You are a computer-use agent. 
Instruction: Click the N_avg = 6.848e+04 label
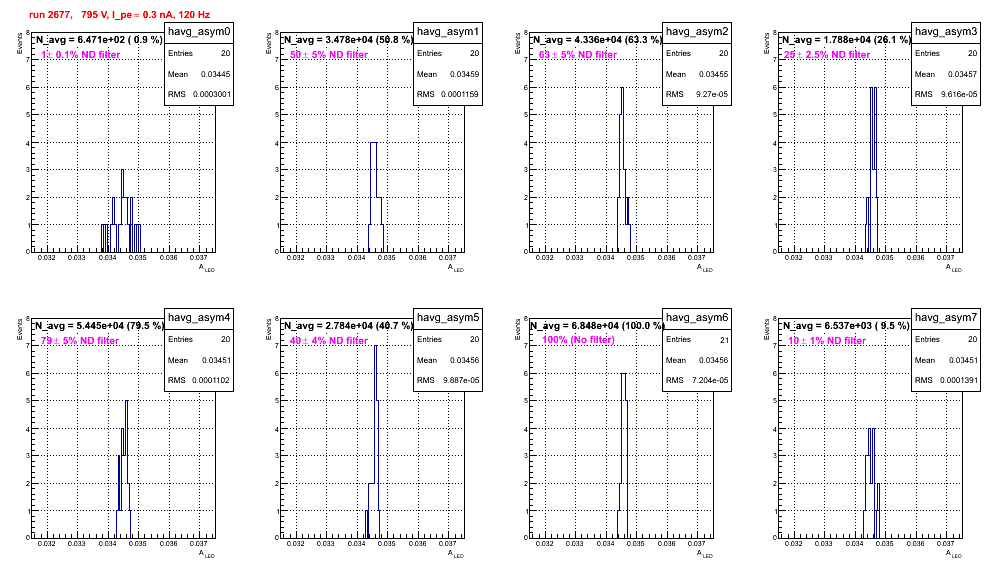click(x=596, y=325)
